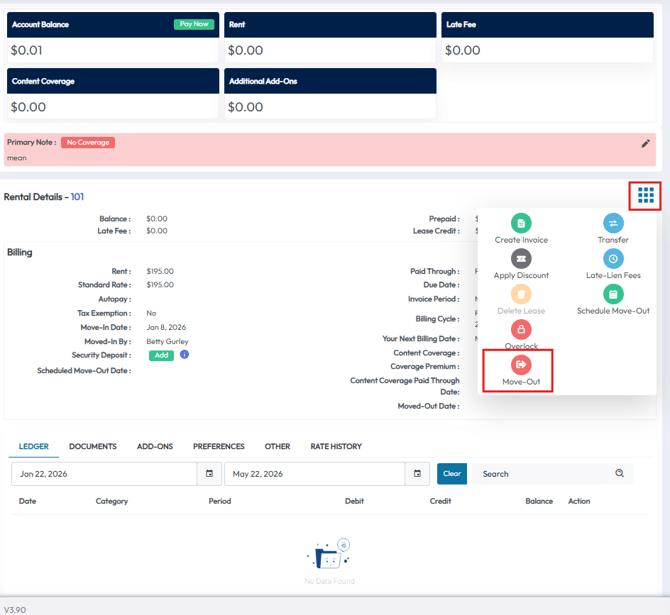Click the Schedule Move-Out icon
670x615 pixels.
(613, 294)
